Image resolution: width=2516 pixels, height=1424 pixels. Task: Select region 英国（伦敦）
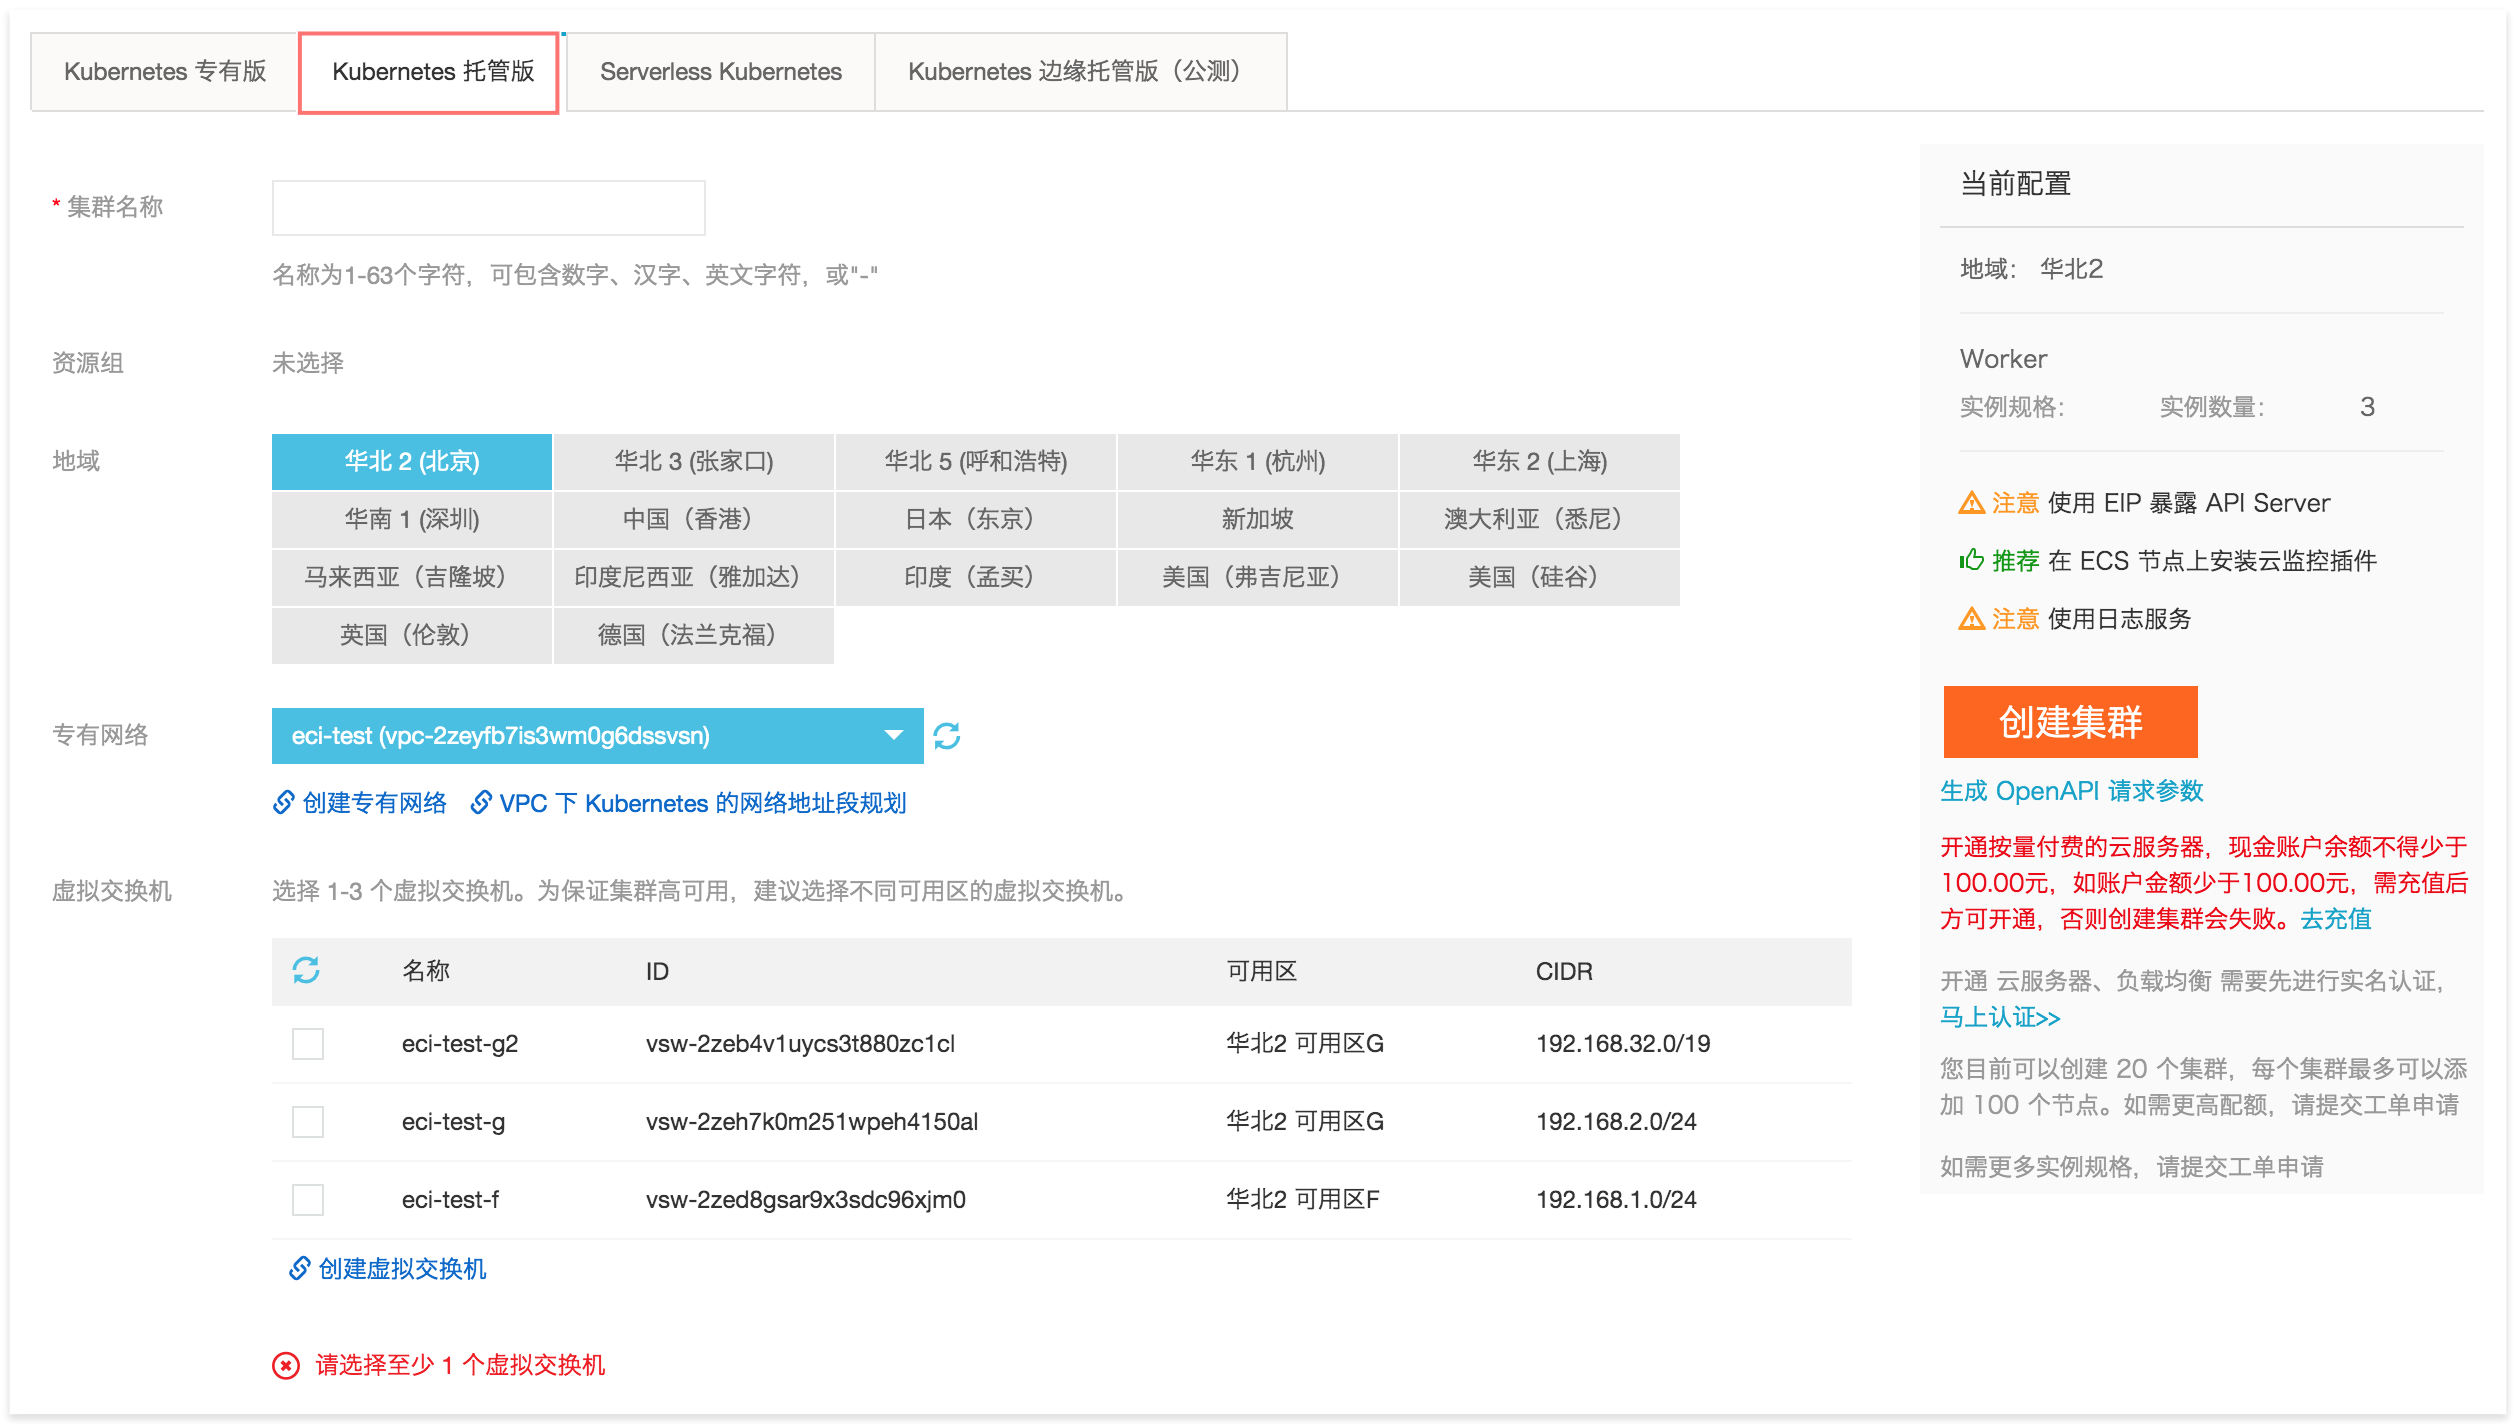pyautogui.click(x=411, y=635)
